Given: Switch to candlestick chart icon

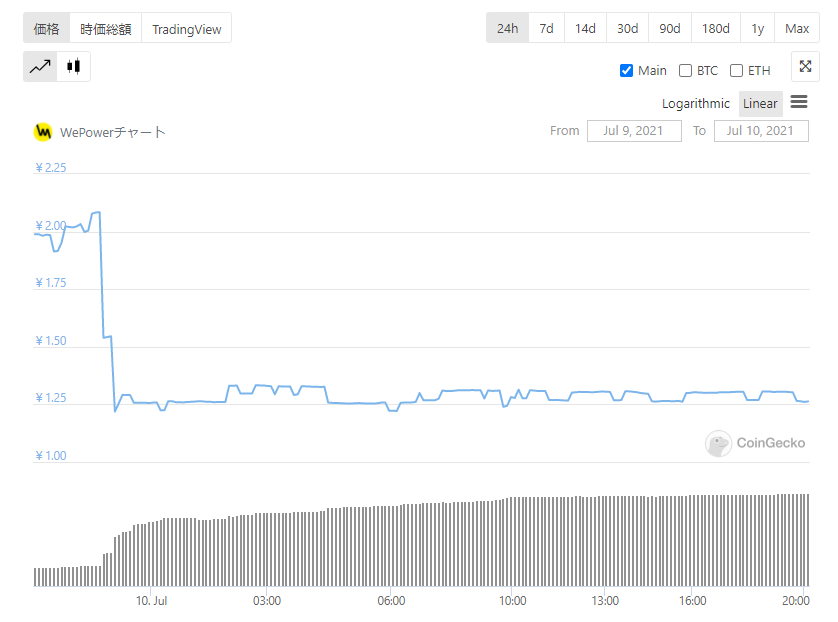Looking at the screenshot, I should (74, 67).
